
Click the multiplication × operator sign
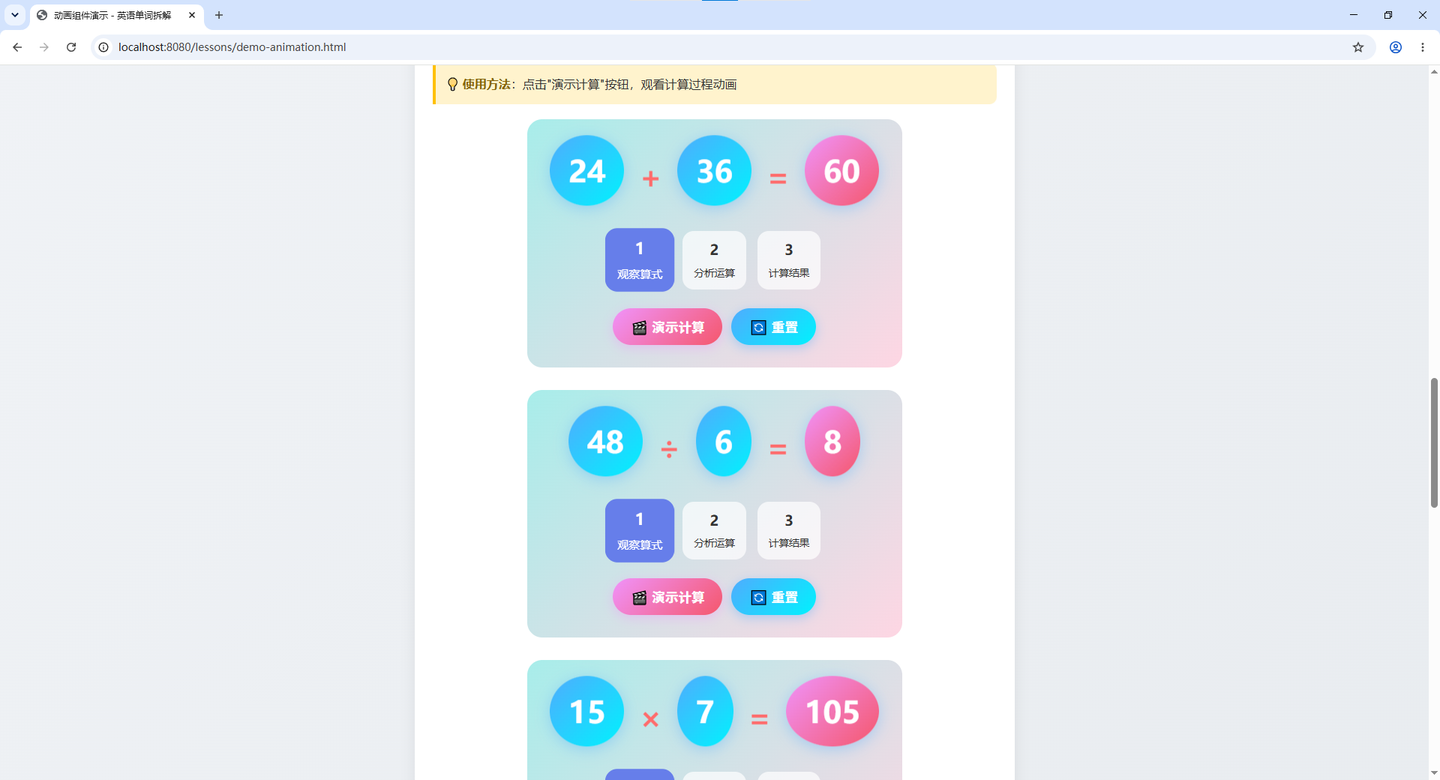pyautogui.click(x=650, y=719)
